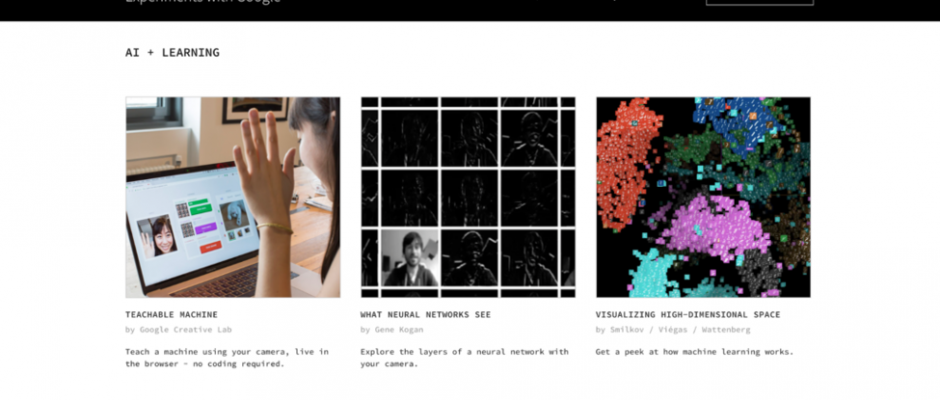Click the man's webcam tile in the grid
Screen dimensions: 940x400
click(x=411, y=258)
